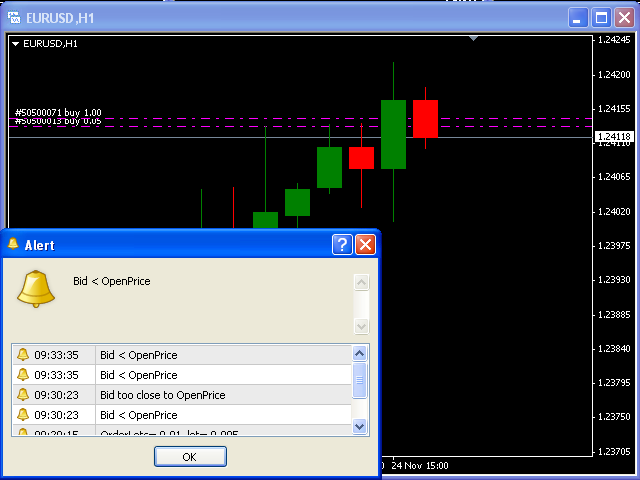Close the Alert dialog with the X
This screenshot has width=640, height=480.
coord(365,245)
